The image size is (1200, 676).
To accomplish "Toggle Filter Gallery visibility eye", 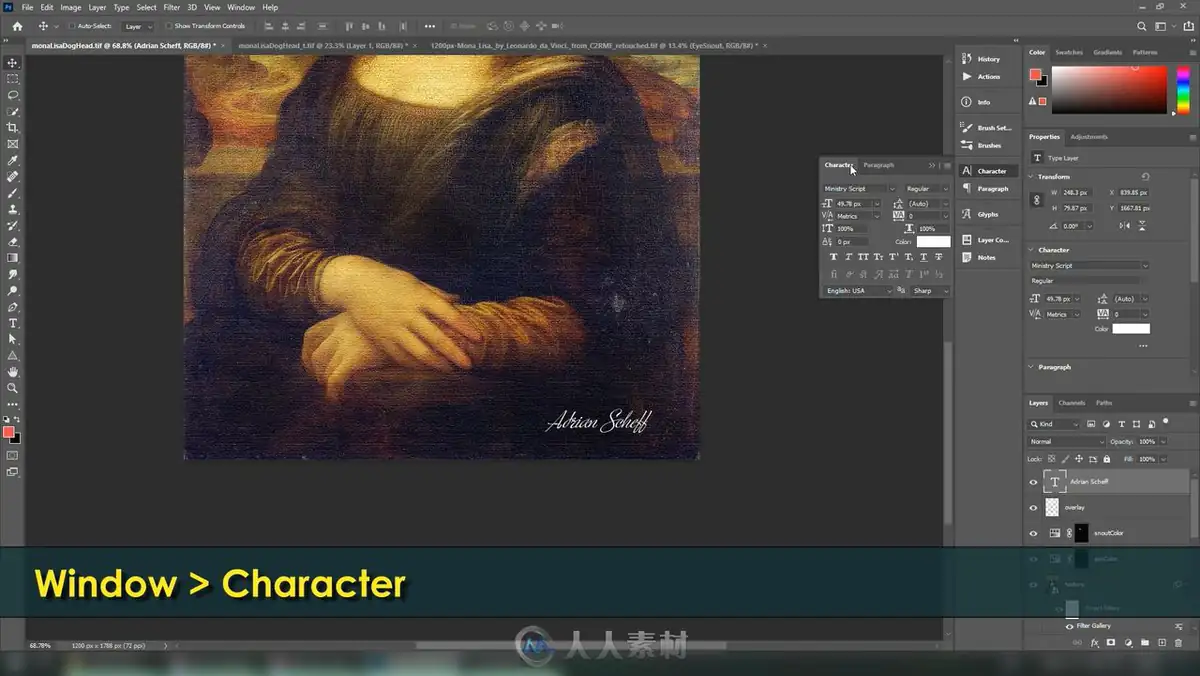I will [1070, 626].
